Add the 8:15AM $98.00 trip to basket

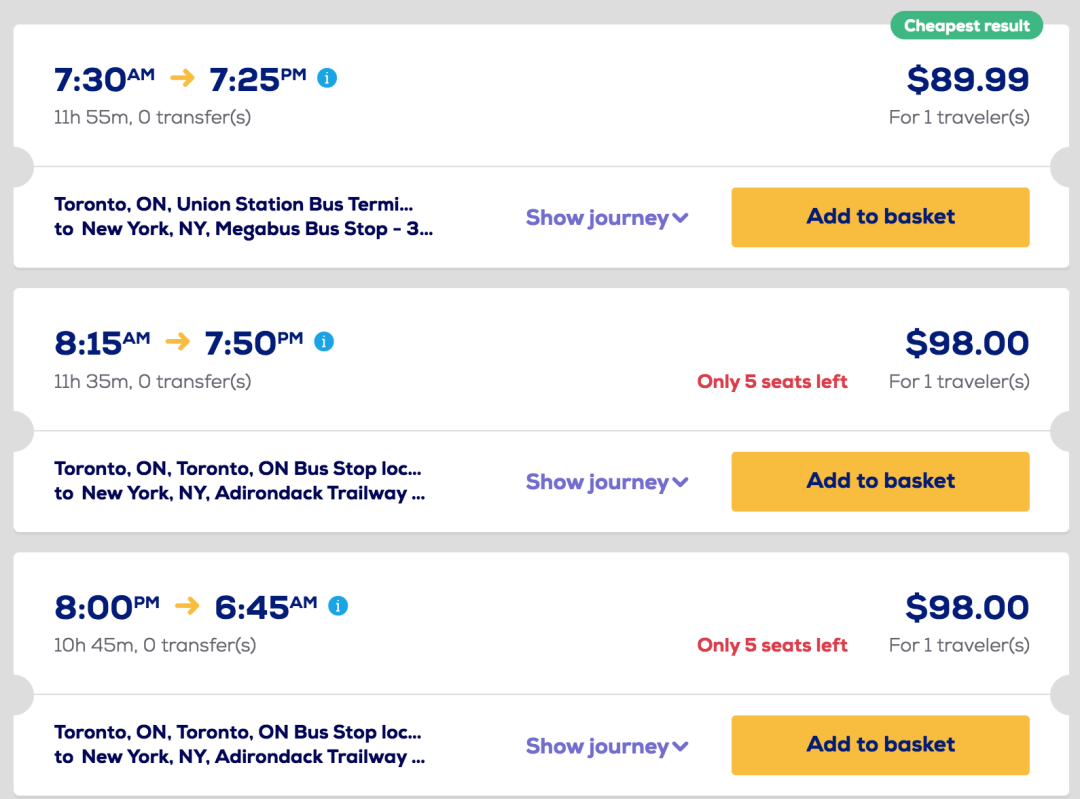tap(880, 481)
